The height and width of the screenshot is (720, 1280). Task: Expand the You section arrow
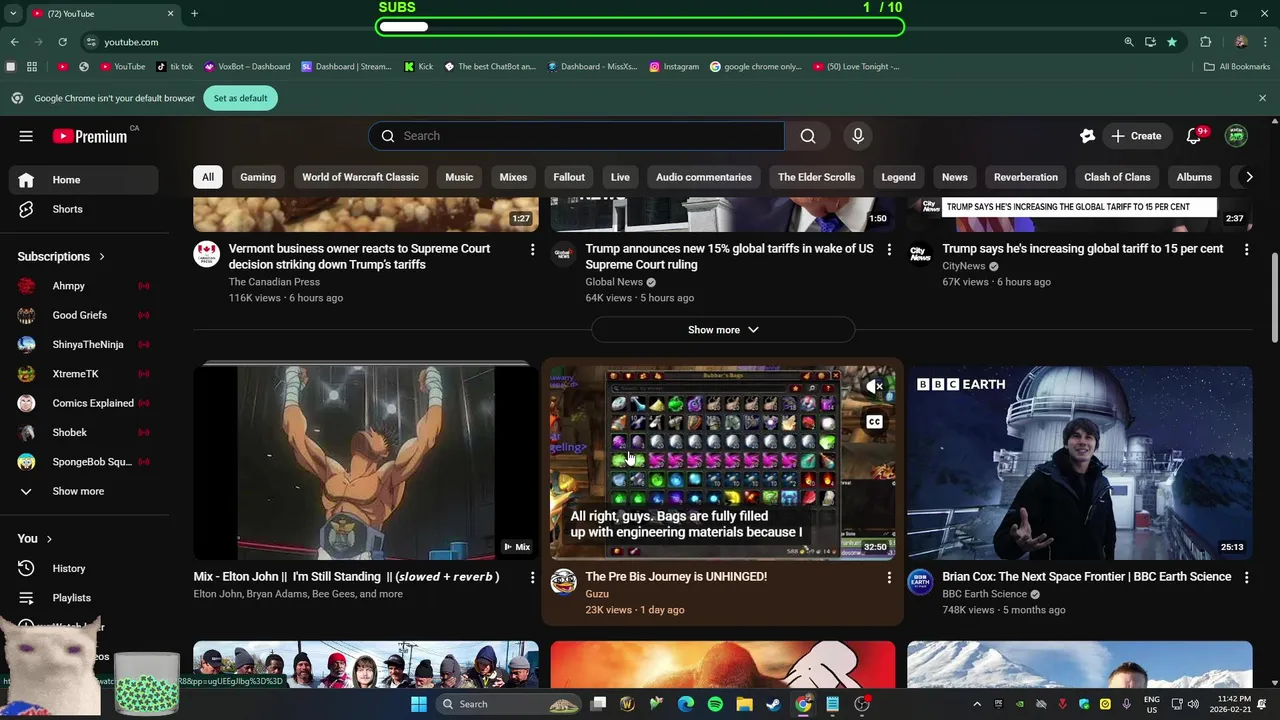pos(49,539)
